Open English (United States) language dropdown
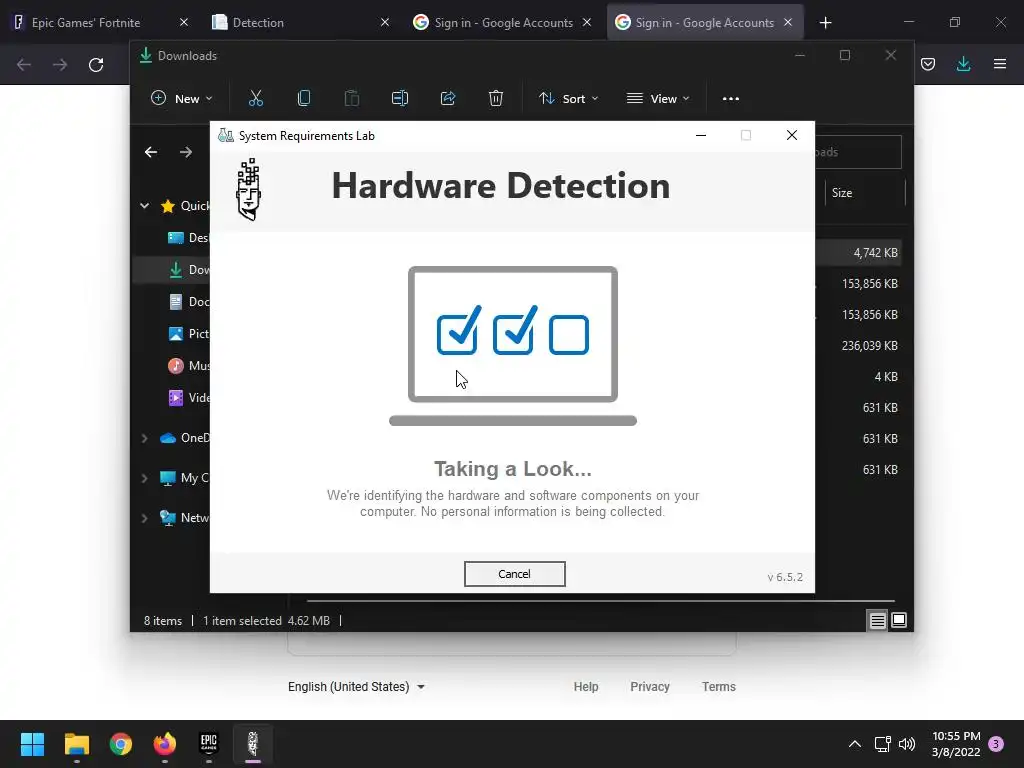This screenshot has width=1024, height=768. point(357,687)
